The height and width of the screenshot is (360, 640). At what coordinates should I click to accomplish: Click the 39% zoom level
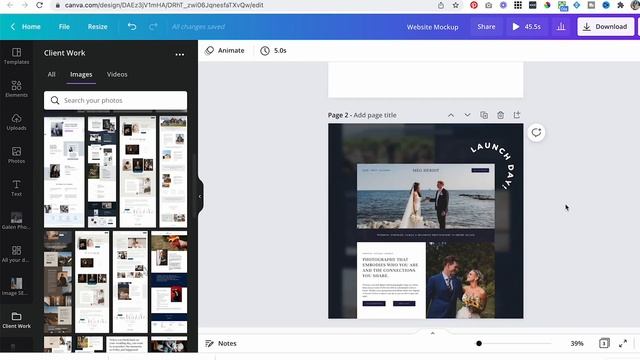point(577,343)
